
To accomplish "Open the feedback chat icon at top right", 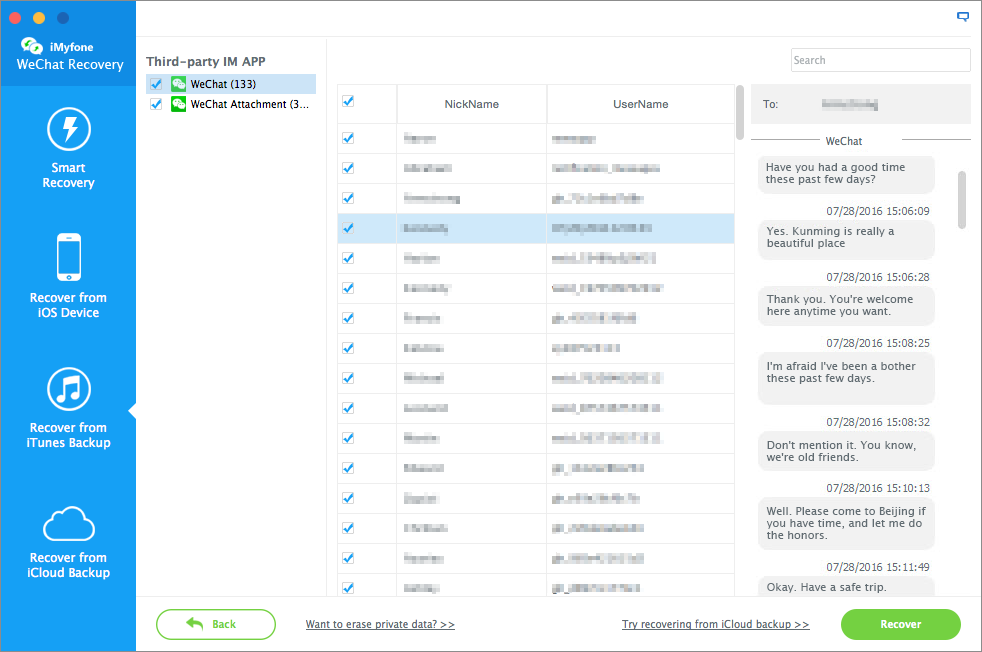I will click(x=963, y=17).
